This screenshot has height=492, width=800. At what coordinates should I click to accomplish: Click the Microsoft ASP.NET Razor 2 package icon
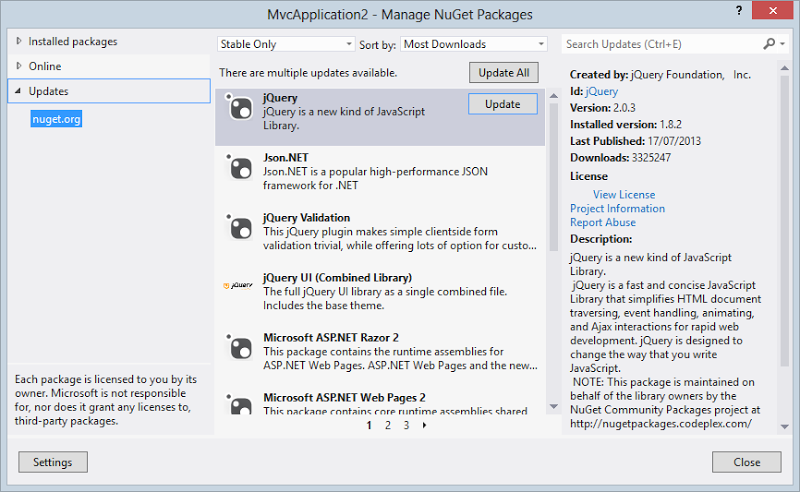(x=239, y=347)
